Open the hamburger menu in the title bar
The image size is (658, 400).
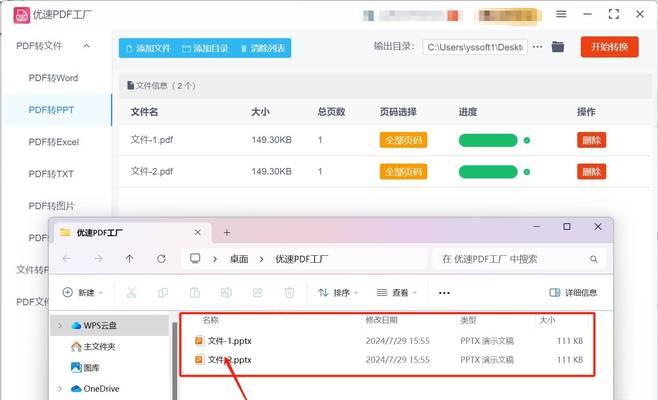point(561,14)
